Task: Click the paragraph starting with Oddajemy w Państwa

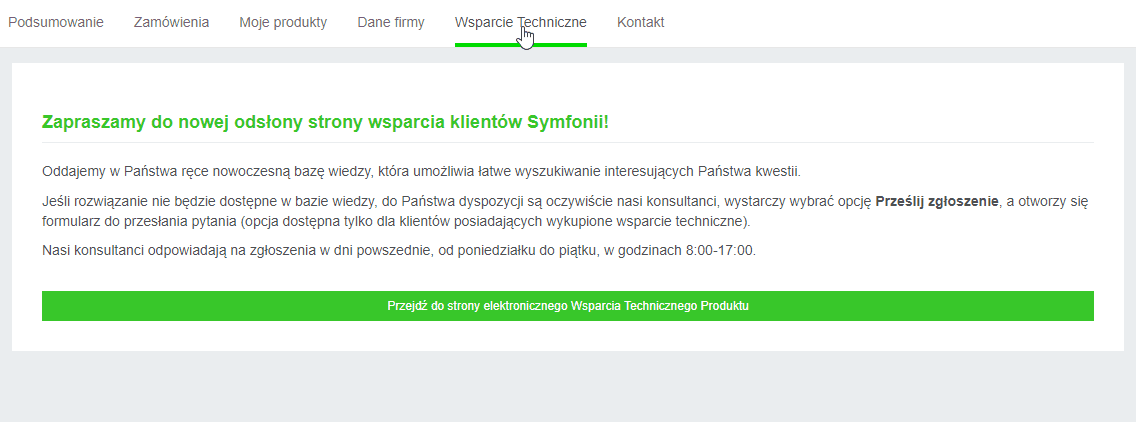Action: 422,172
